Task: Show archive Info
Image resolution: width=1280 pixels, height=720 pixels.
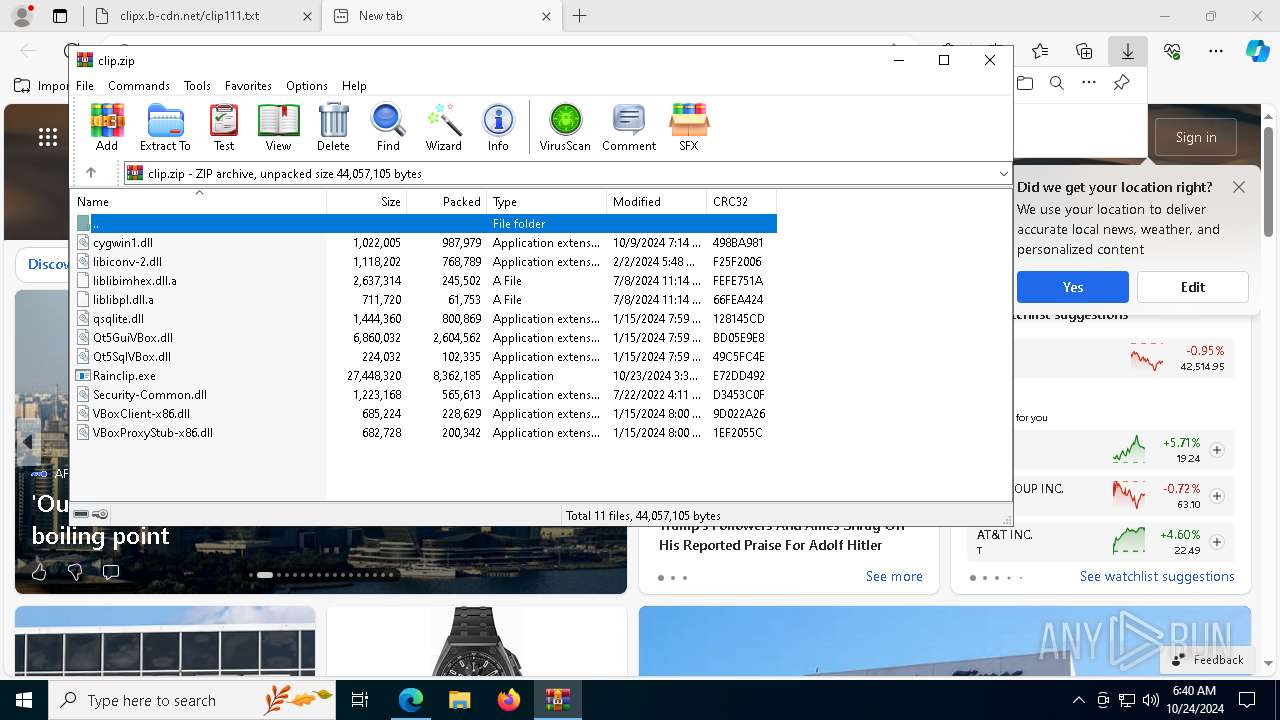Action: point(498,127)
